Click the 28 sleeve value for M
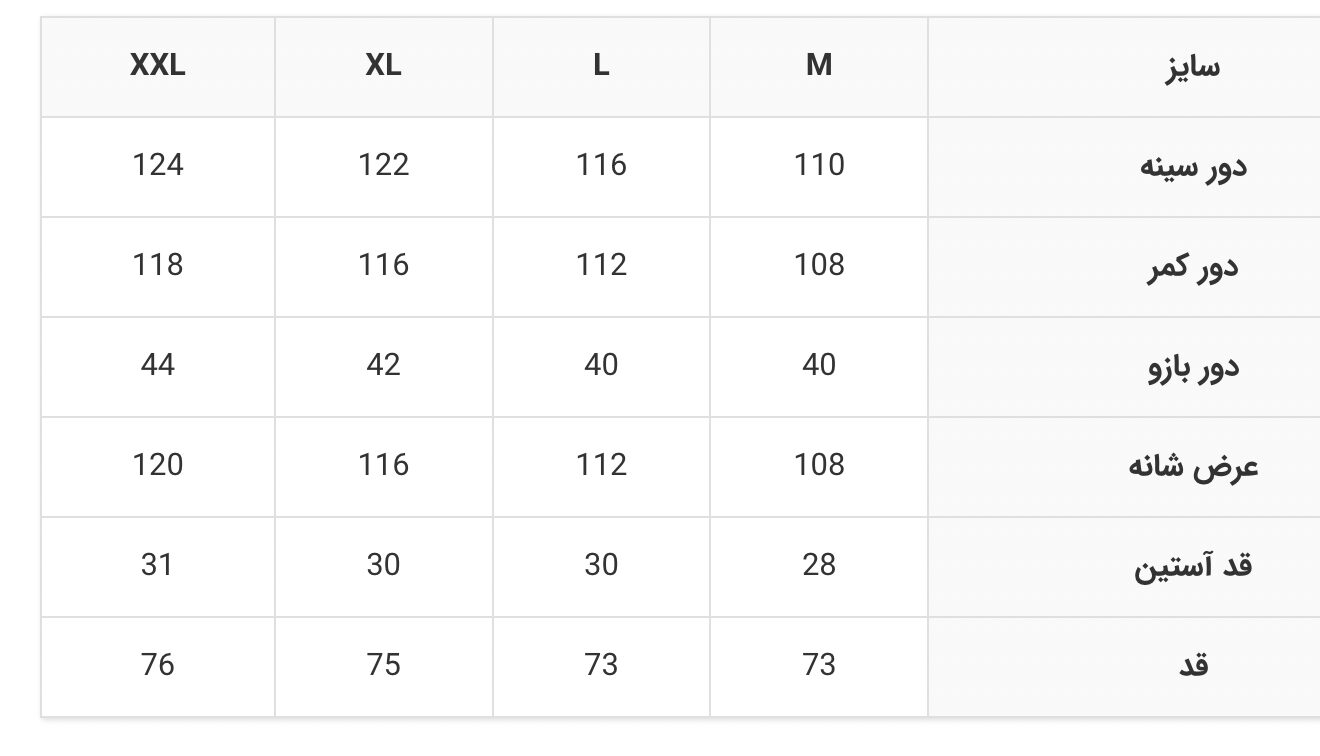This screenshot has height=756, width=1320. 819,565
